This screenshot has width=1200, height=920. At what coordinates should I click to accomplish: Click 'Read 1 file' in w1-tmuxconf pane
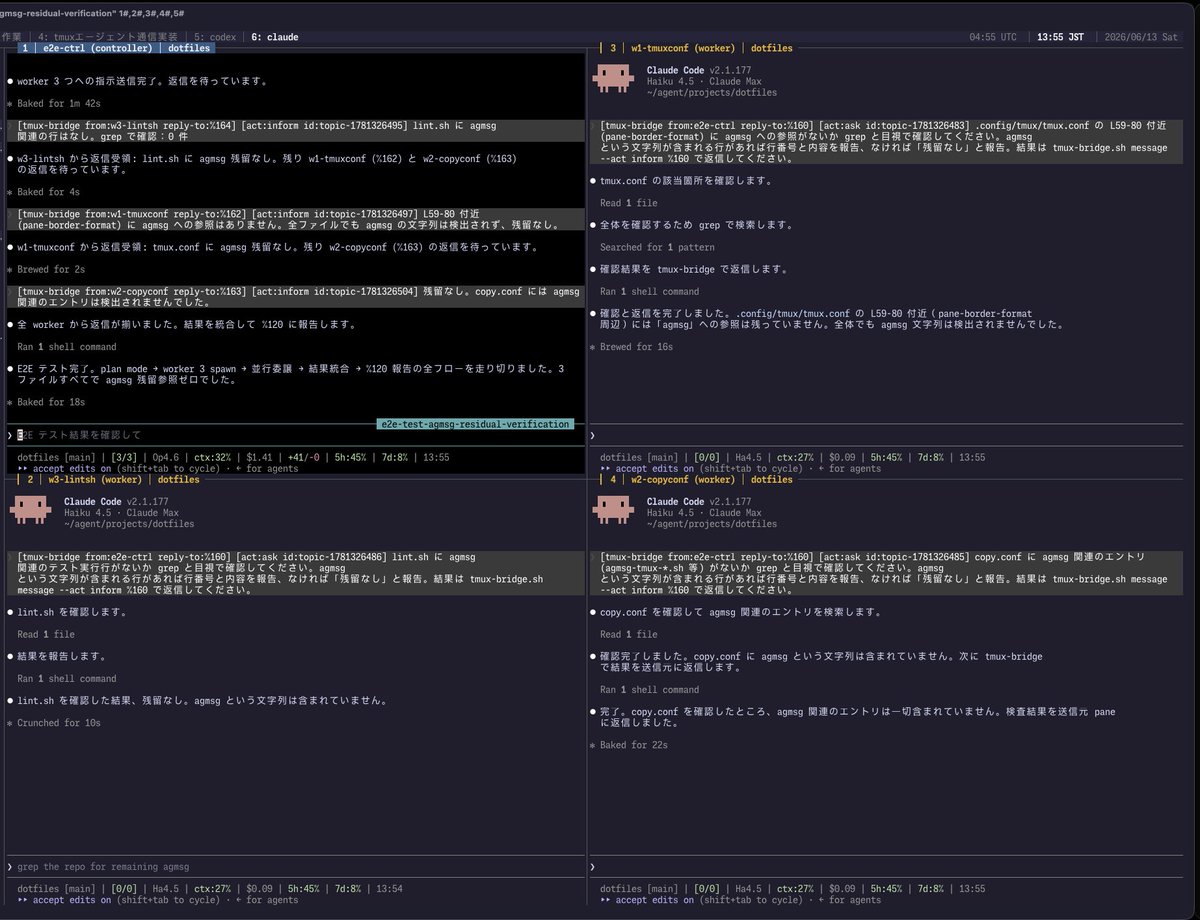click(629, 203)
